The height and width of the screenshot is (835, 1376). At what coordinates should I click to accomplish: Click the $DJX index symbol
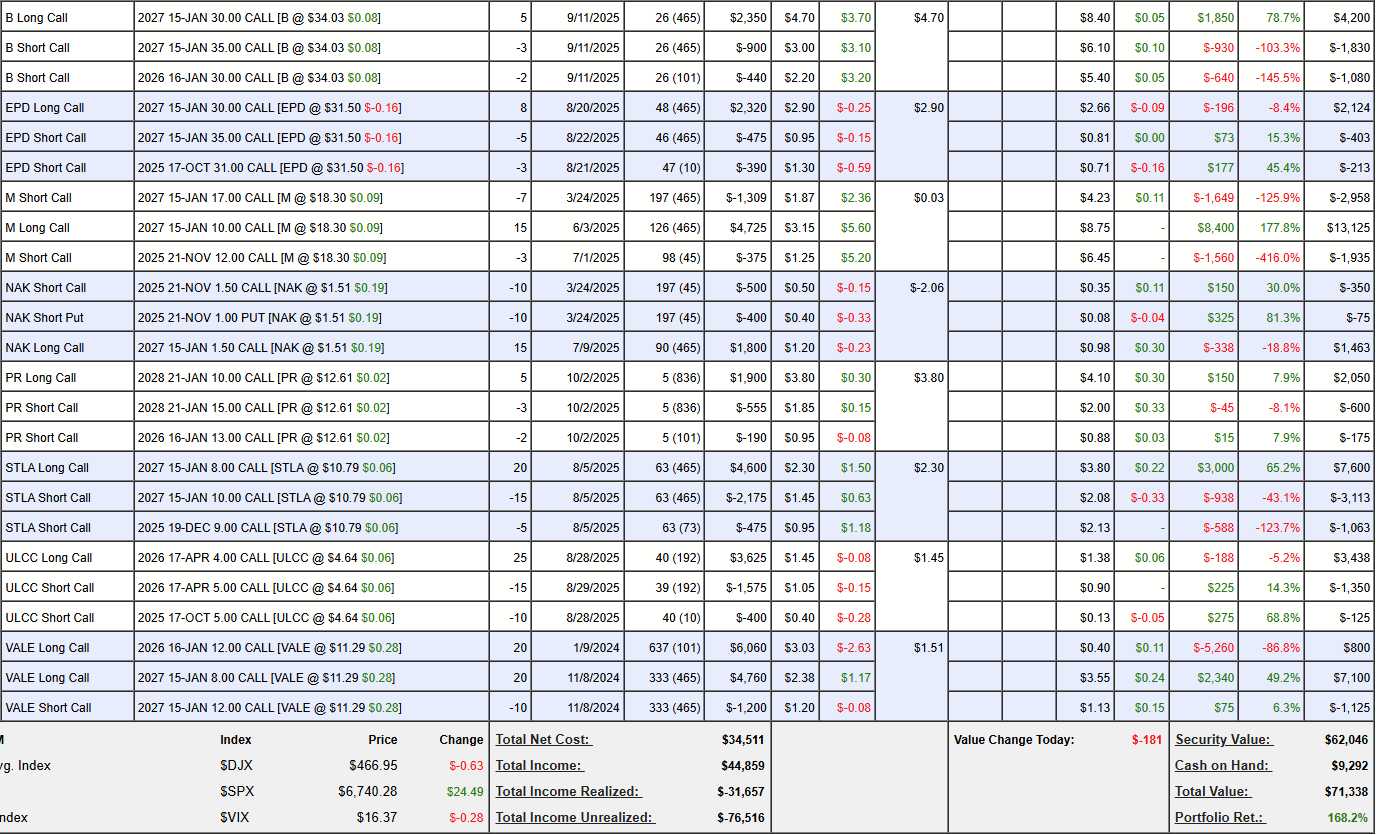235,766
